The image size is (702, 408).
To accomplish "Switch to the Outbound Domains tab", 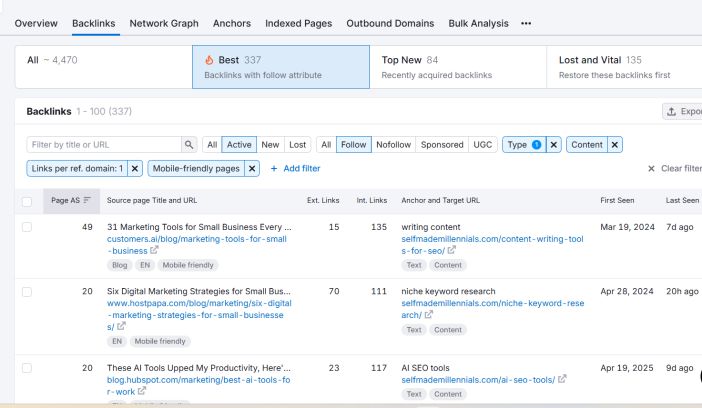I will [x=390, y=23].
